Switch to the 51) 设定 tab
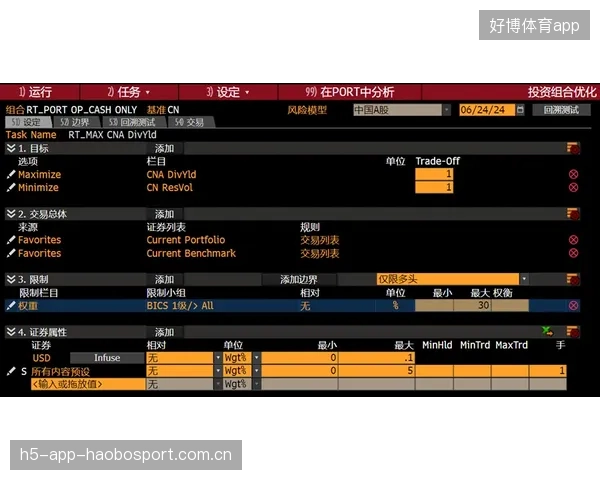 [x=28, y=122]
